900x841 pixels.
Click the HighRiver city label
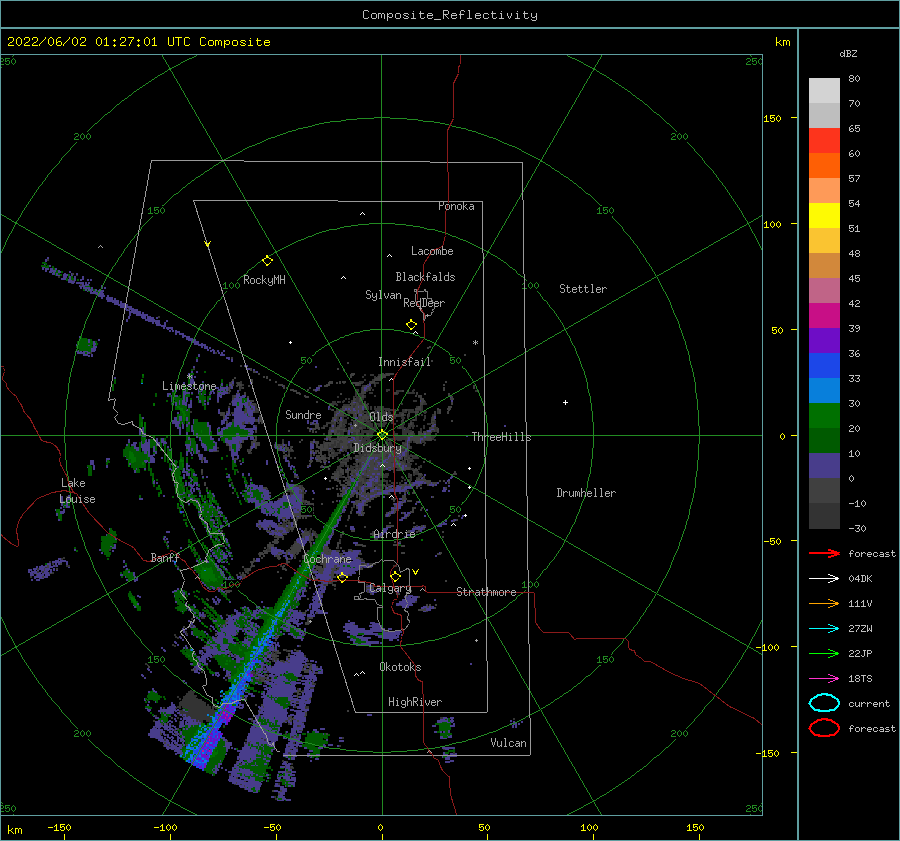coord(415,702)
